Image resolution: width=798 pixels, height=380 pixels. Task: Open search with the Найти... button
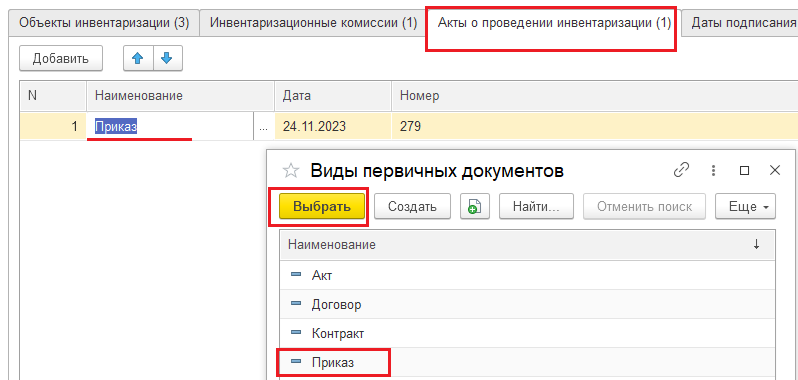point(536,207)
